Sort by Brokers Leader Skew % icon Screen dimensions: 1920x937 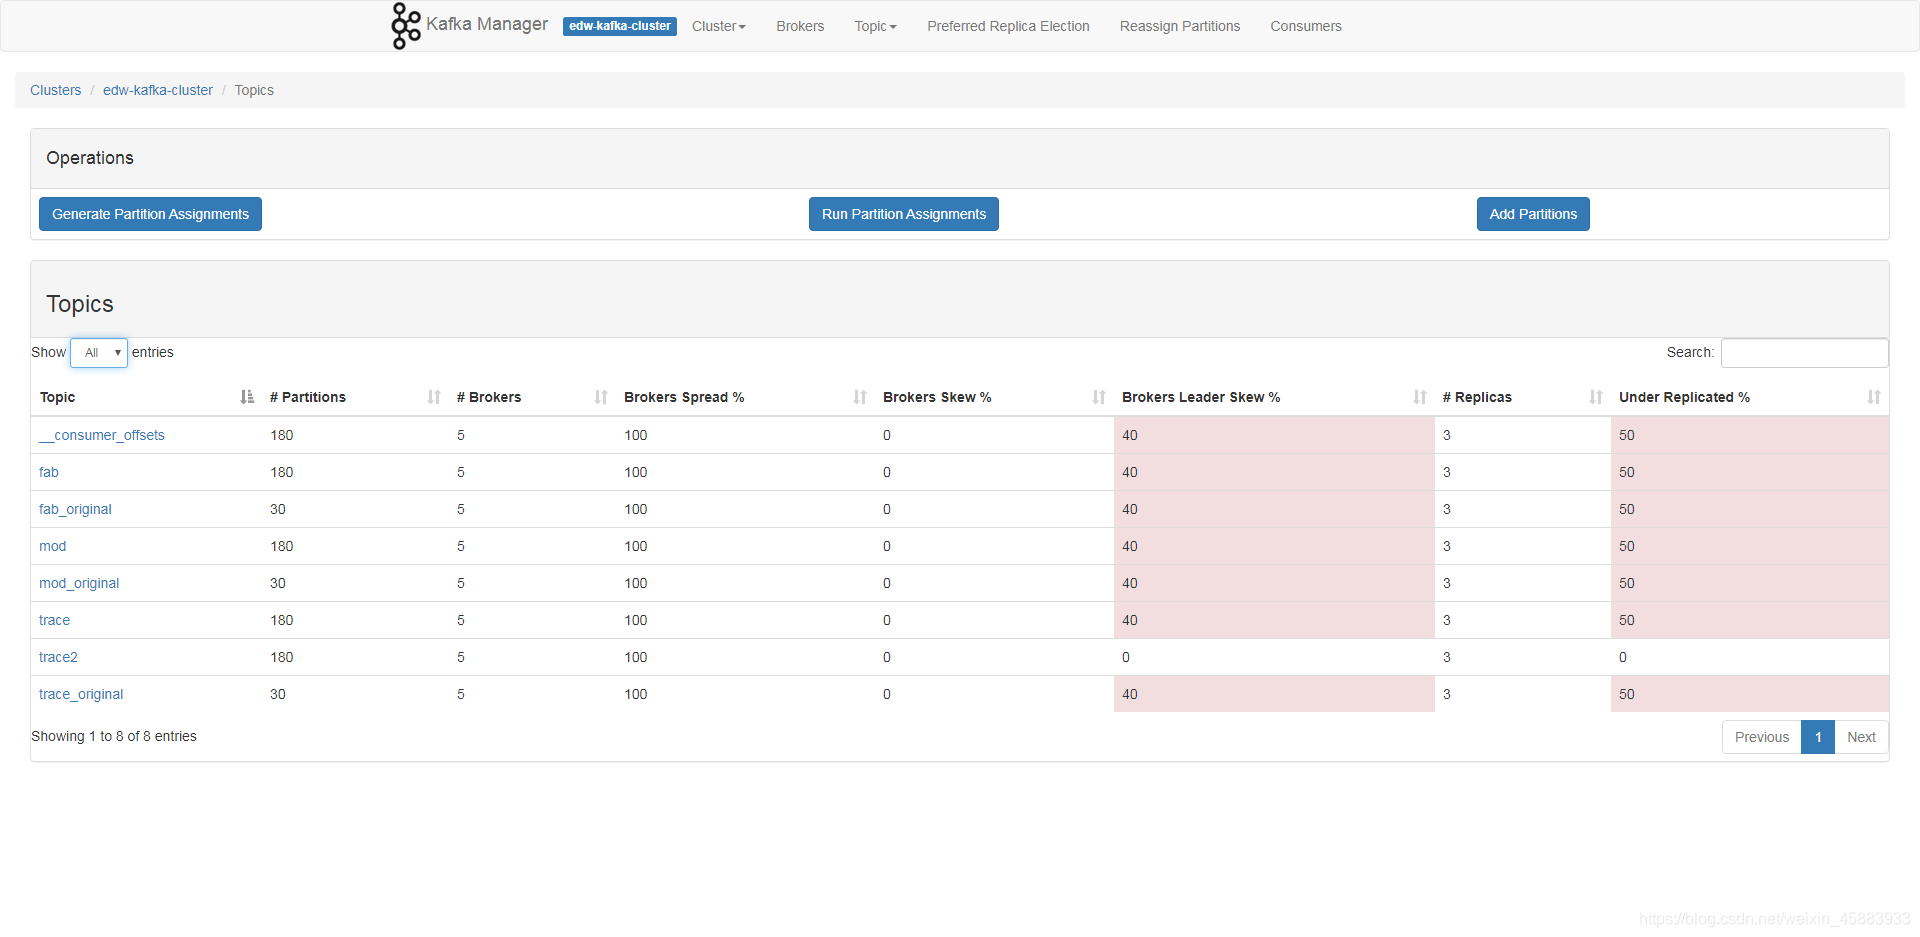pyautogui.click(x=1420, y=397)
